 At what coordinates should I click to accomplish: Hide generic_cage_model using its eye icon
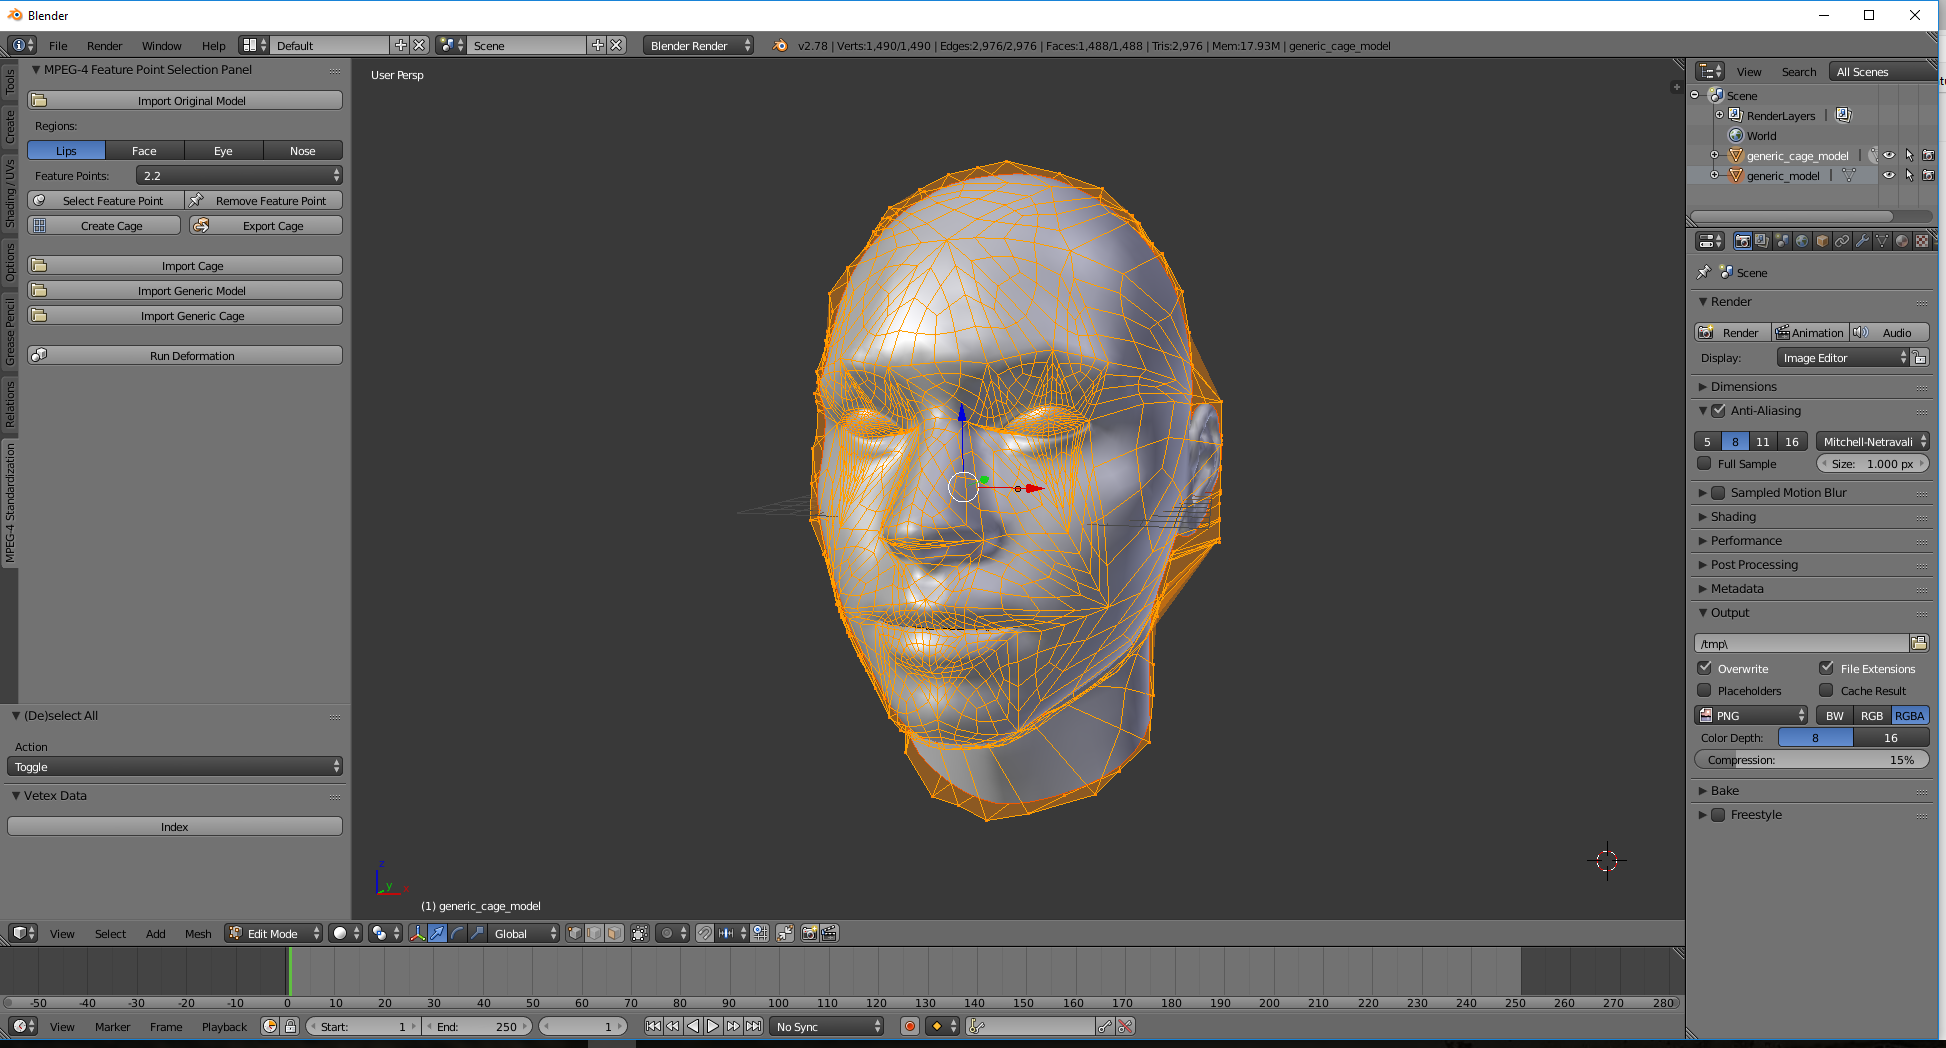coord(1889,156)
